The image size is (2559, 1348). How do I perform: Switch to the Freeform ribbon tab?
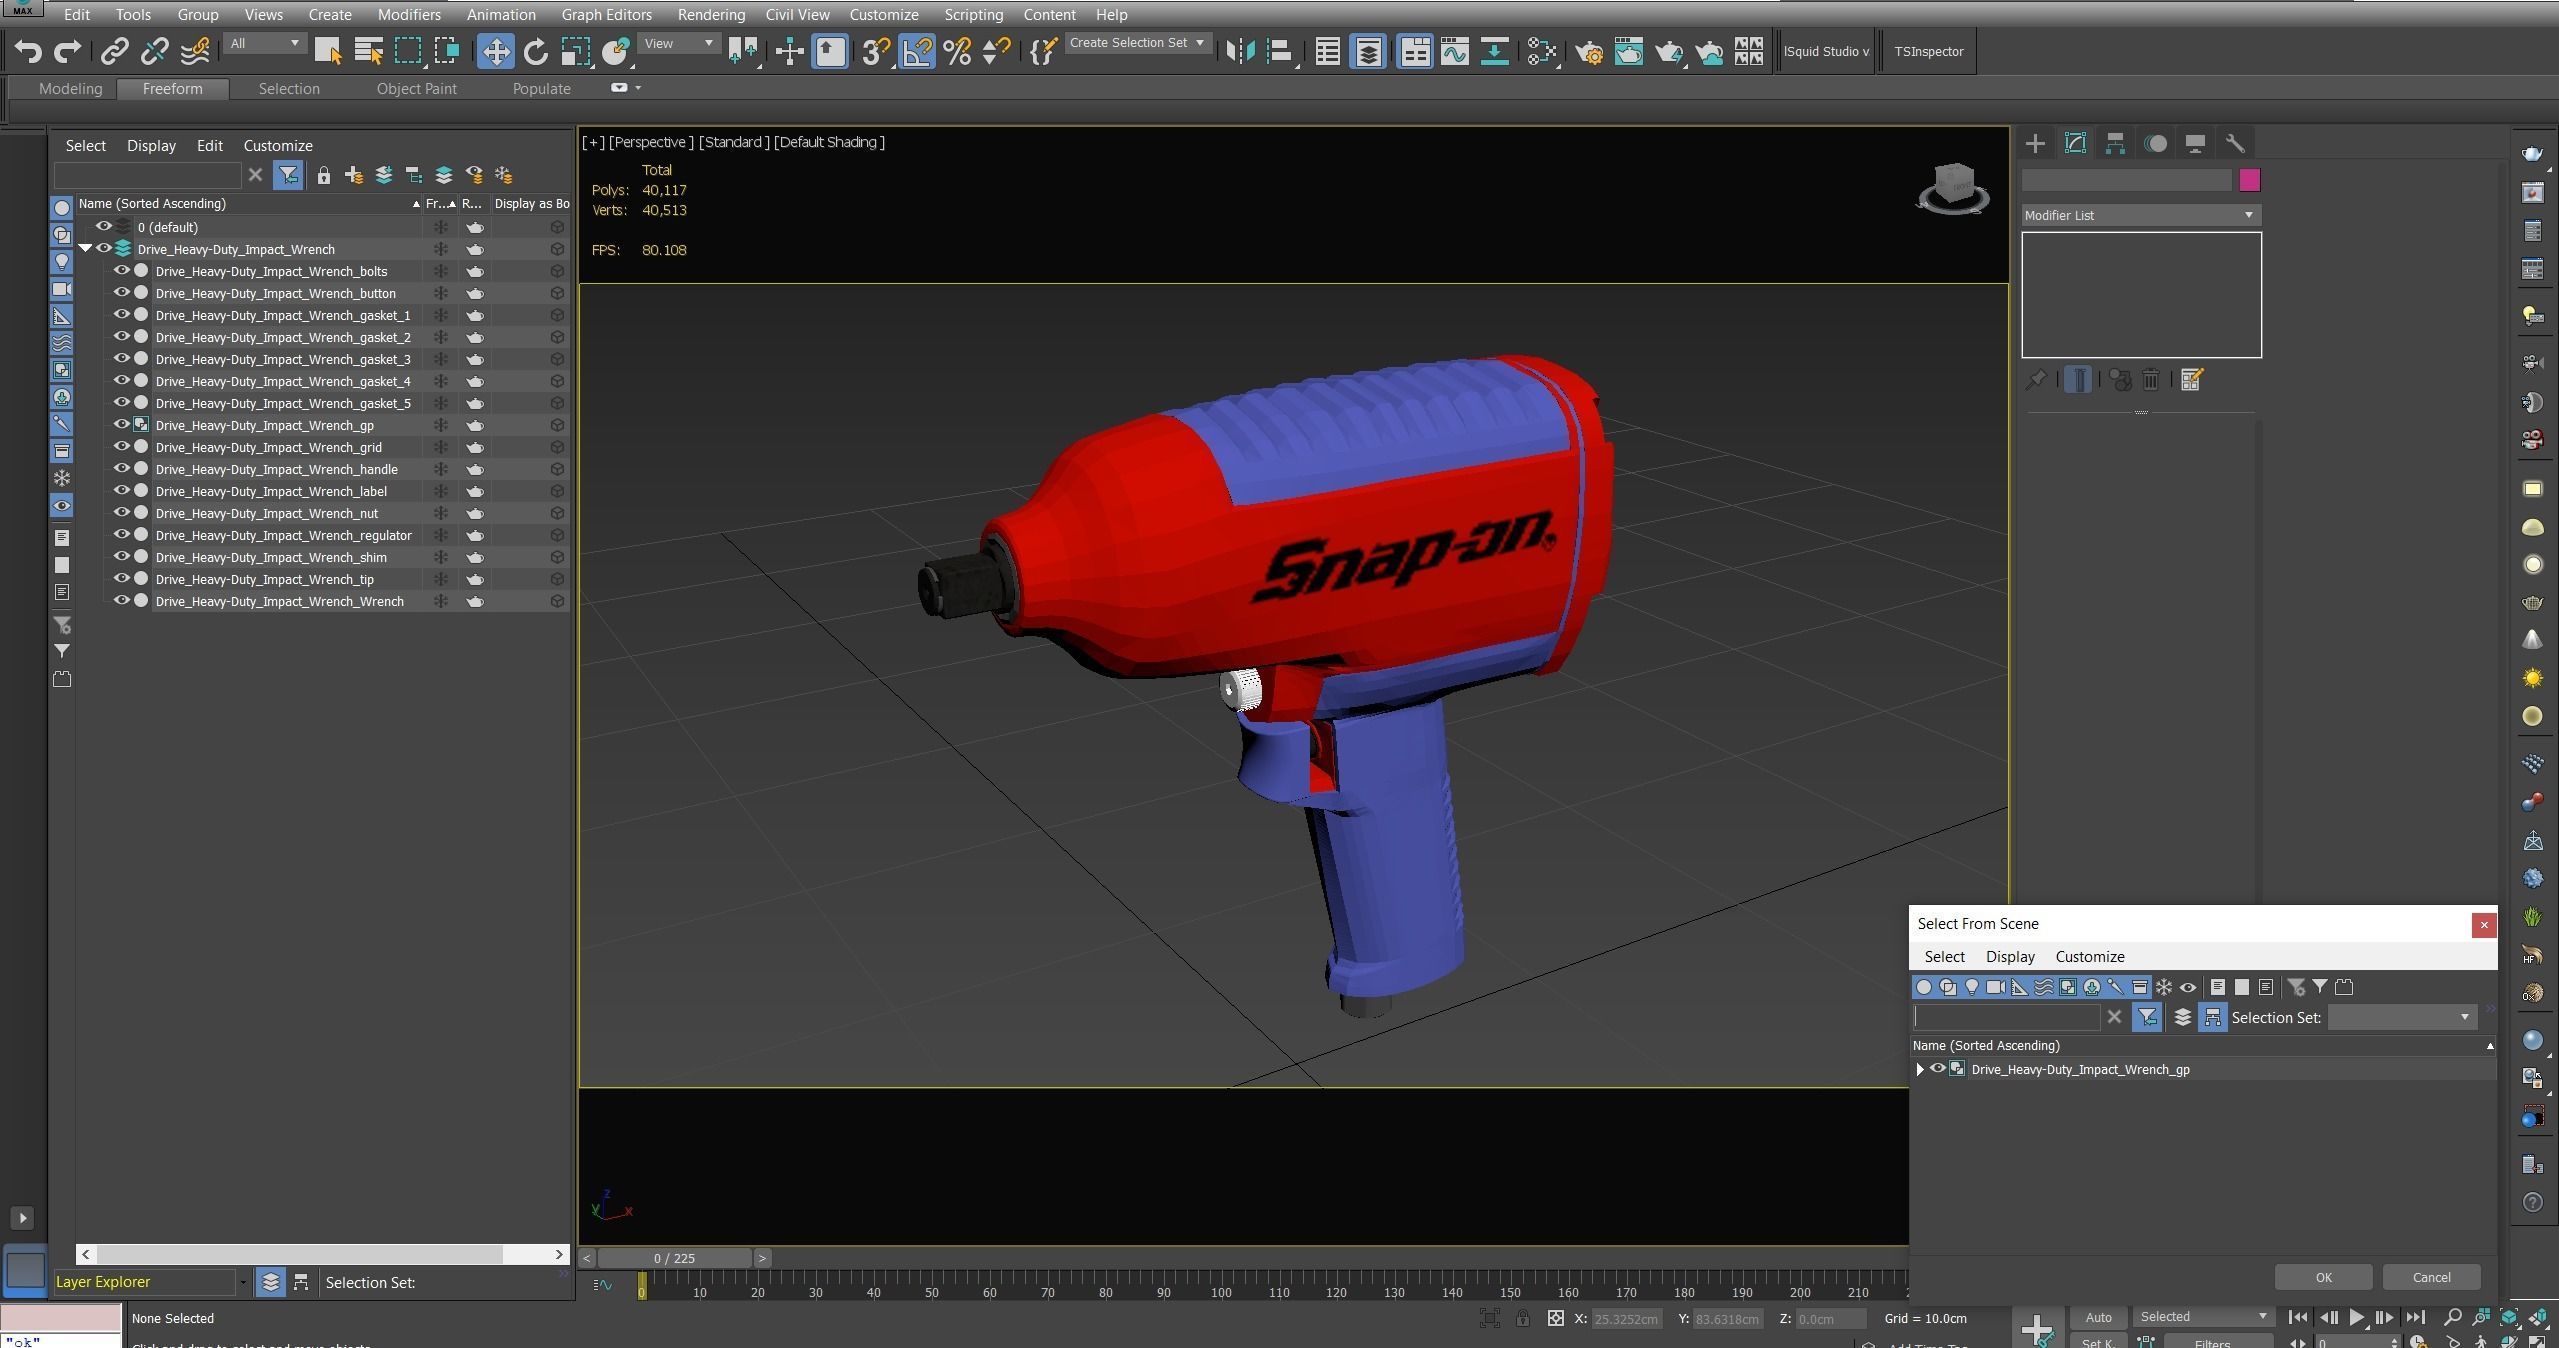coord(172,88)
